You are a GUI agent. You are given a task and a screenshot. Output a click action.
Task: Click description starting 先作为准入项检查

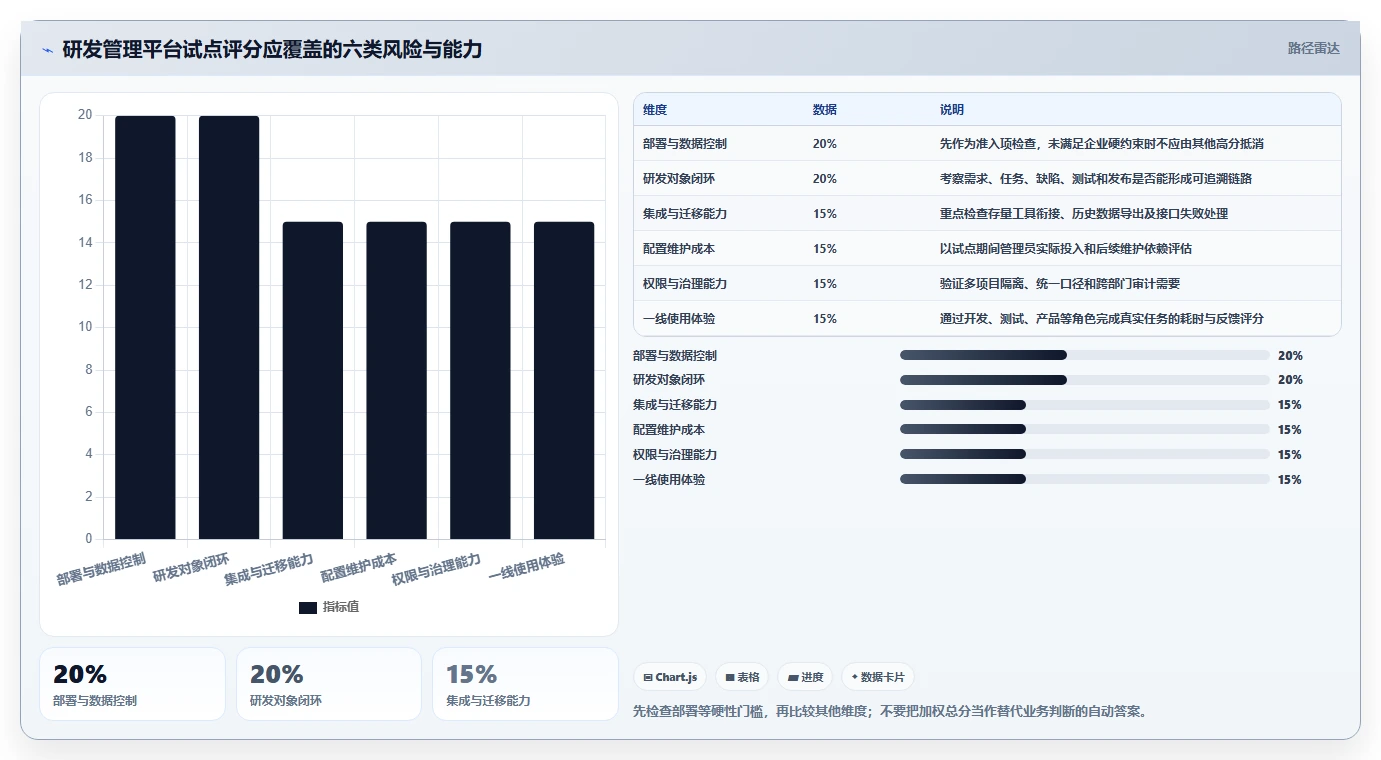(x=1102, y=144)
